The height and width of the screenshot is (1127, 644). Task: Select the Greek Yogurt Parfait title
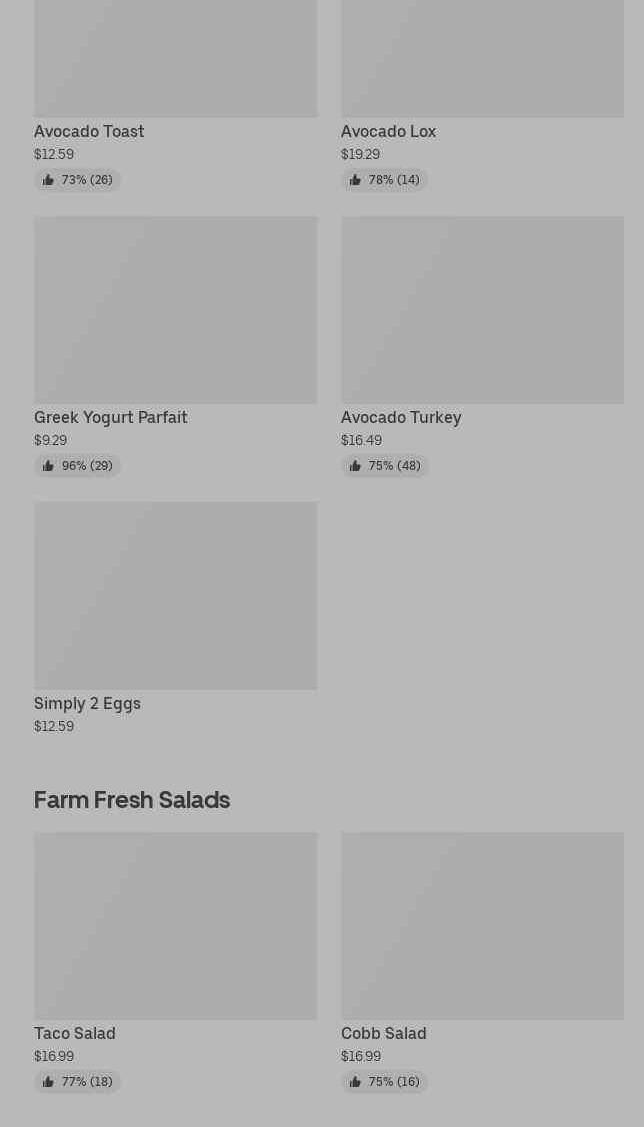(110, 417)
